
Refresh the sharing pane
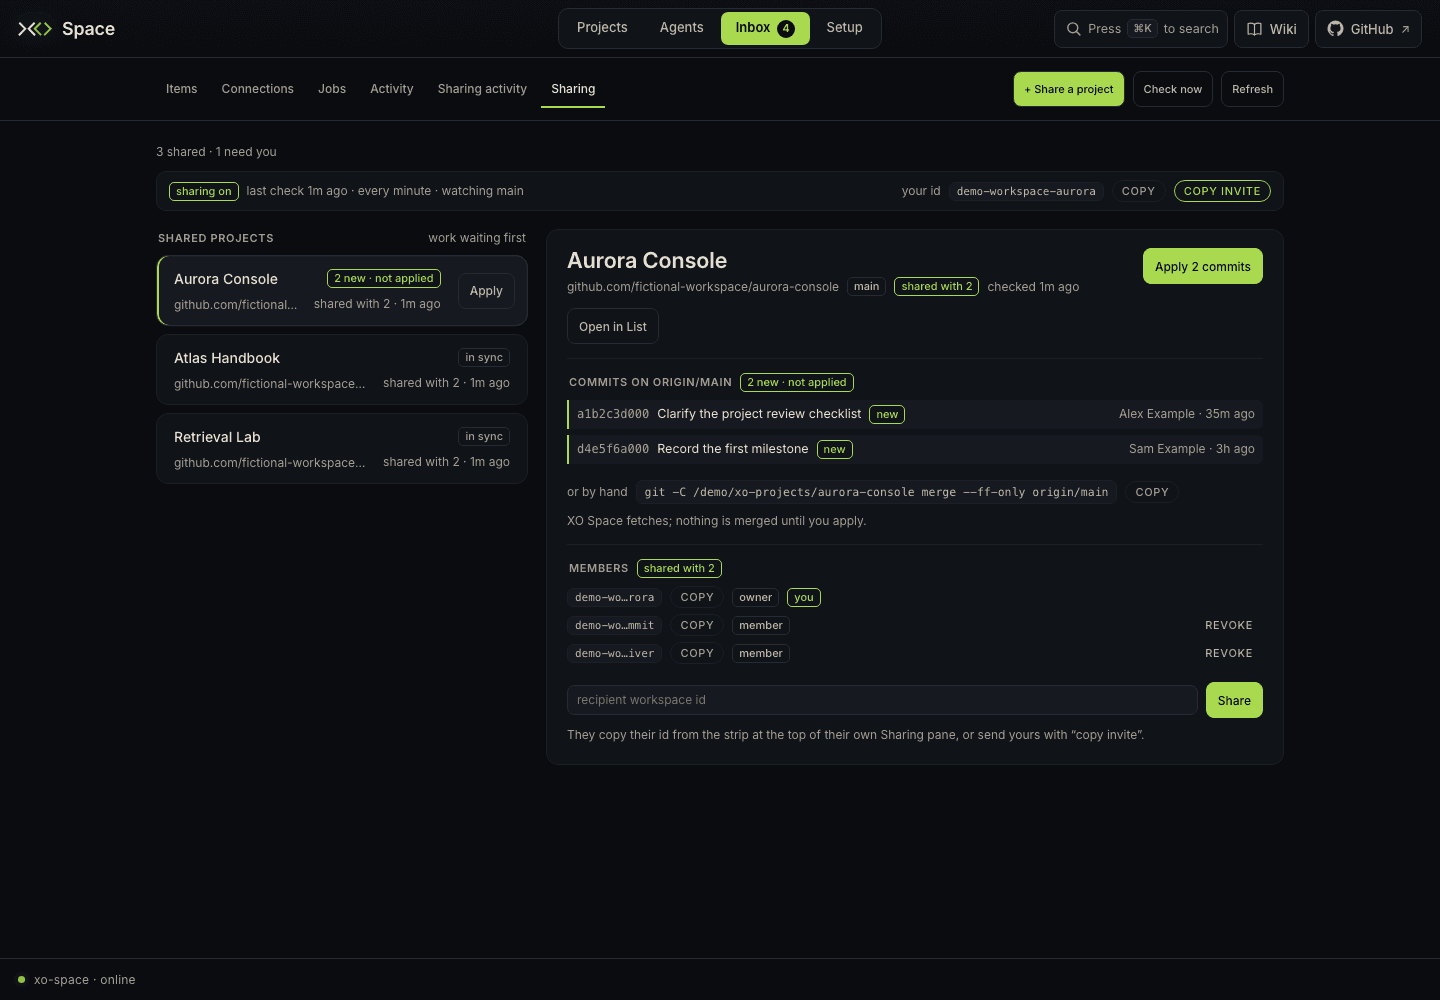coord(1252,89)
